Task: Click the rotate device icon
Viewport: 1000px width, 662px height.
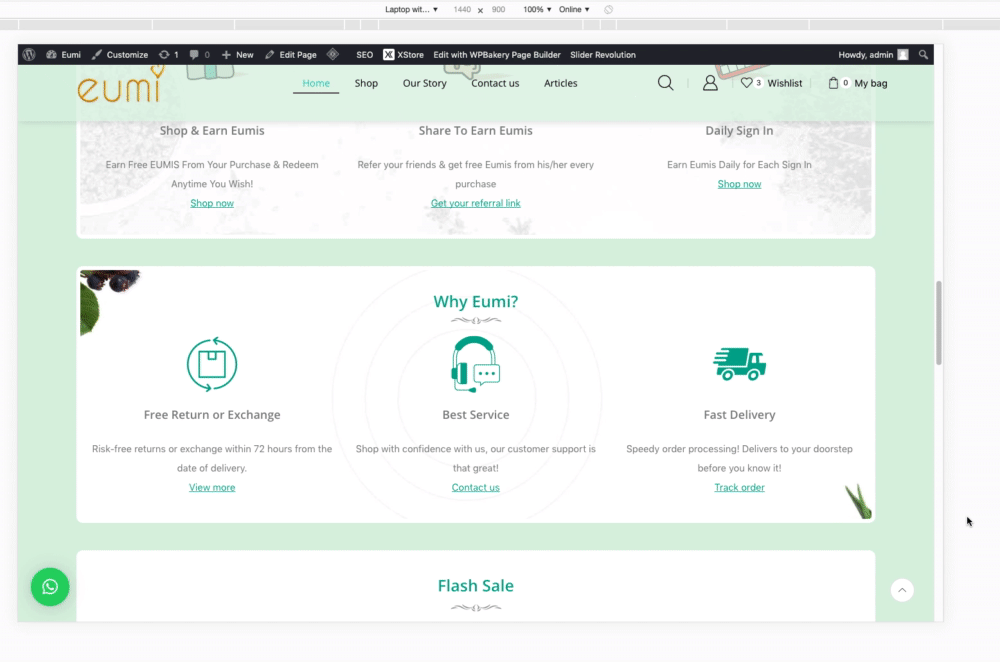Action: (608, 10)
